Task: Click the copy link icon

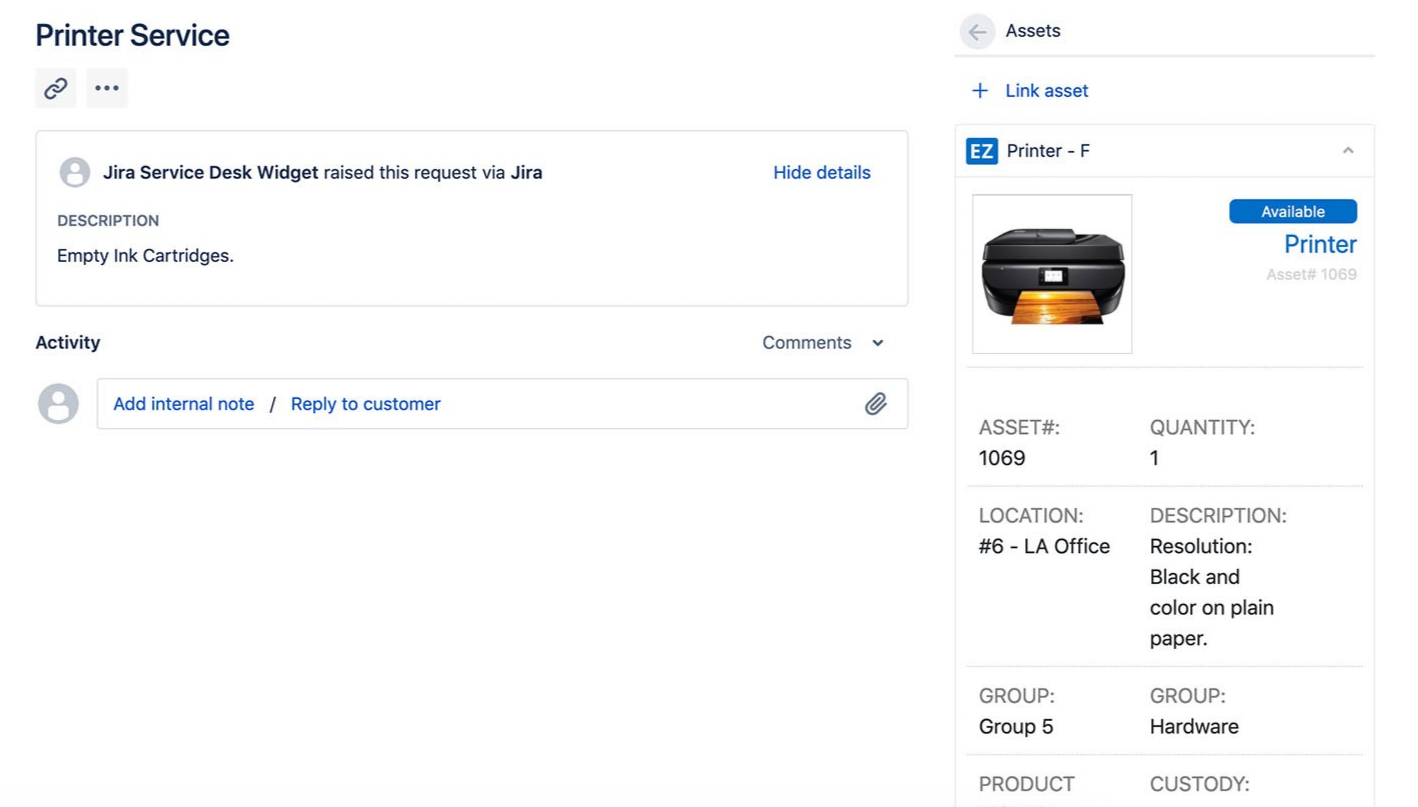Action: 56,88
